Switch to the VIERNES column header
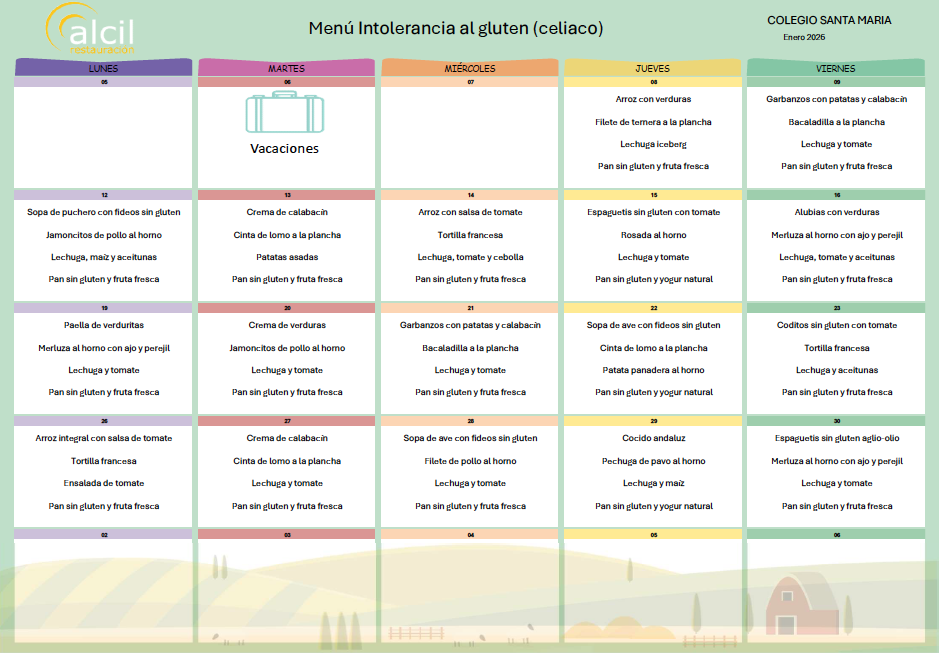The height and width of the screenshot is (653, 939). coord(835,68)
